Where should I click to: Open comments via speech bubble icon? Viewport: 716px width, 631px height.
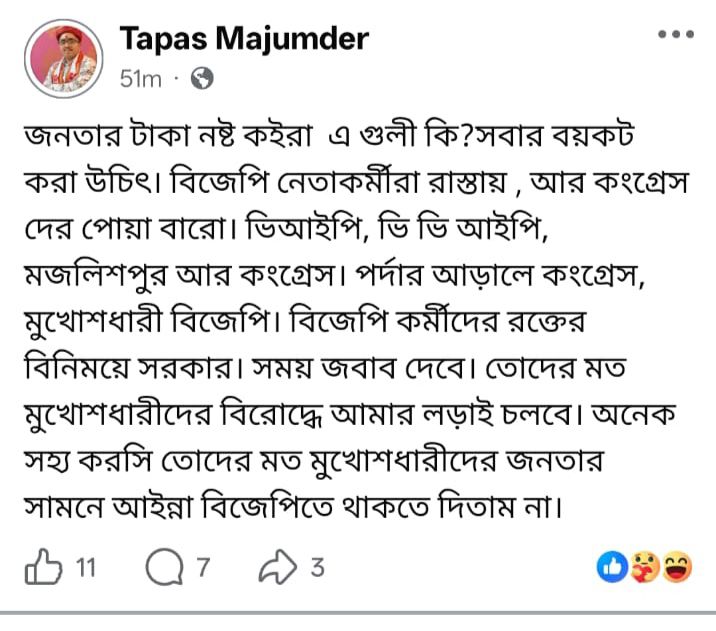click(x=164, y=568)
